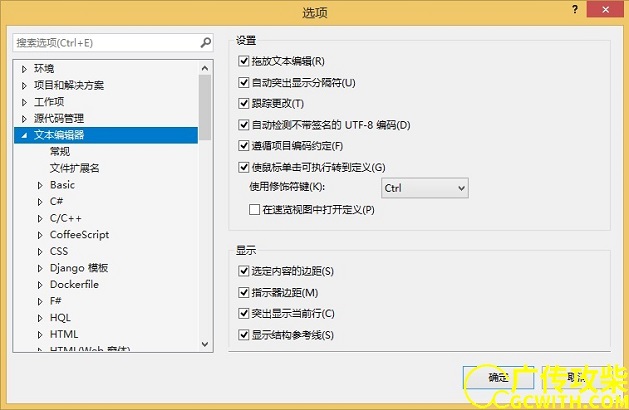Screen dimensions: 629x410
Task: Expand the HTML node
Action: [x=40, y=335]
